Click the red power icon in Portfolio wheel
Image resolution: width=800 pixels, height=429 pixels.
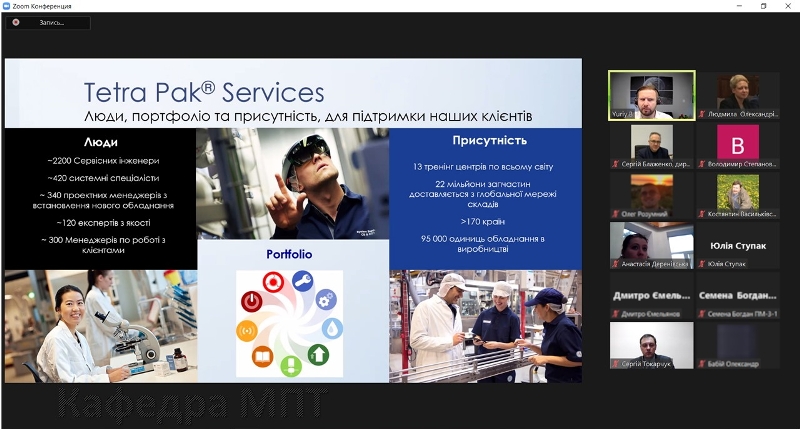point(252,301)
